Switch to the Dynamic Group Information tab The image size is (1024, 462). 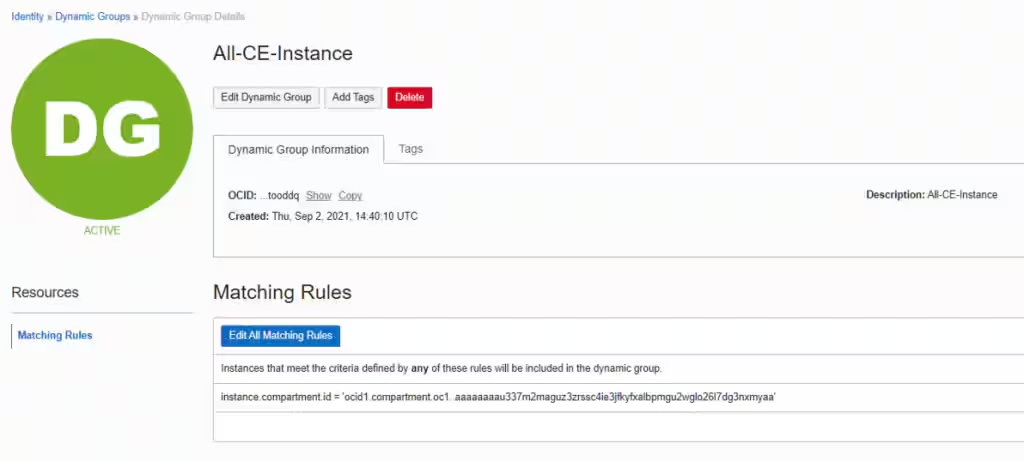point(298,150)
